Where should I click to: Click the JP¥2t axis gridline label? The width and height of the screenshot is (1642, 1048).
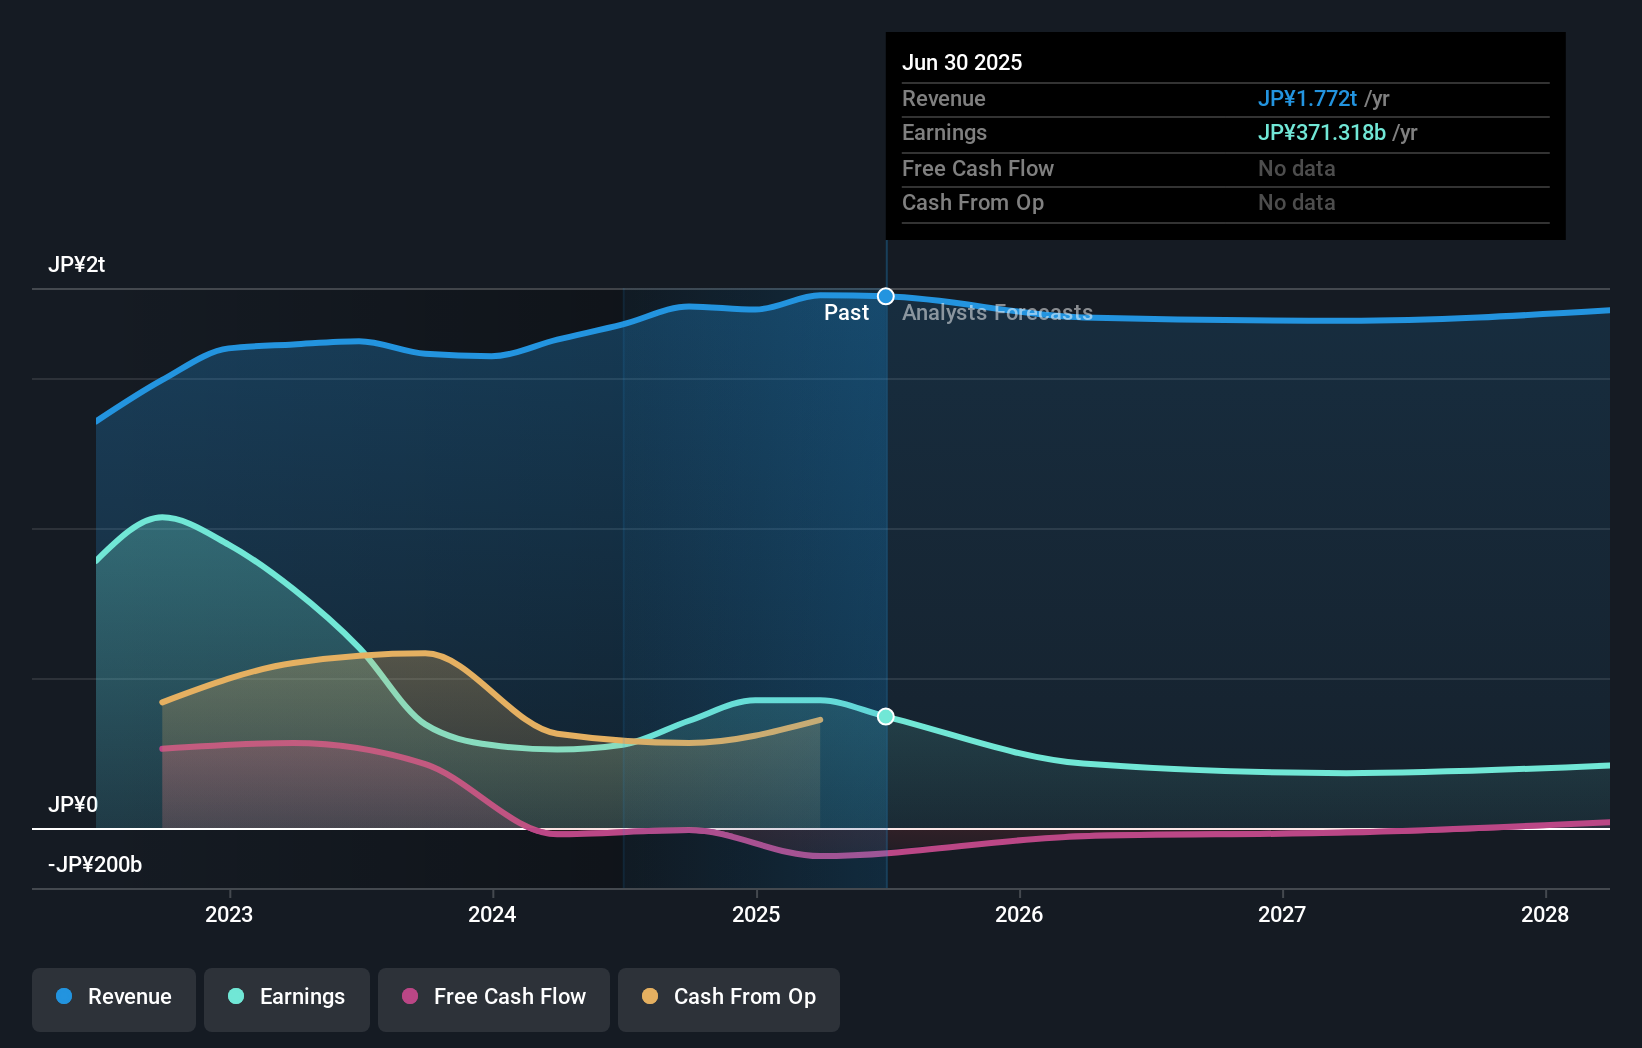pos(74,264)
